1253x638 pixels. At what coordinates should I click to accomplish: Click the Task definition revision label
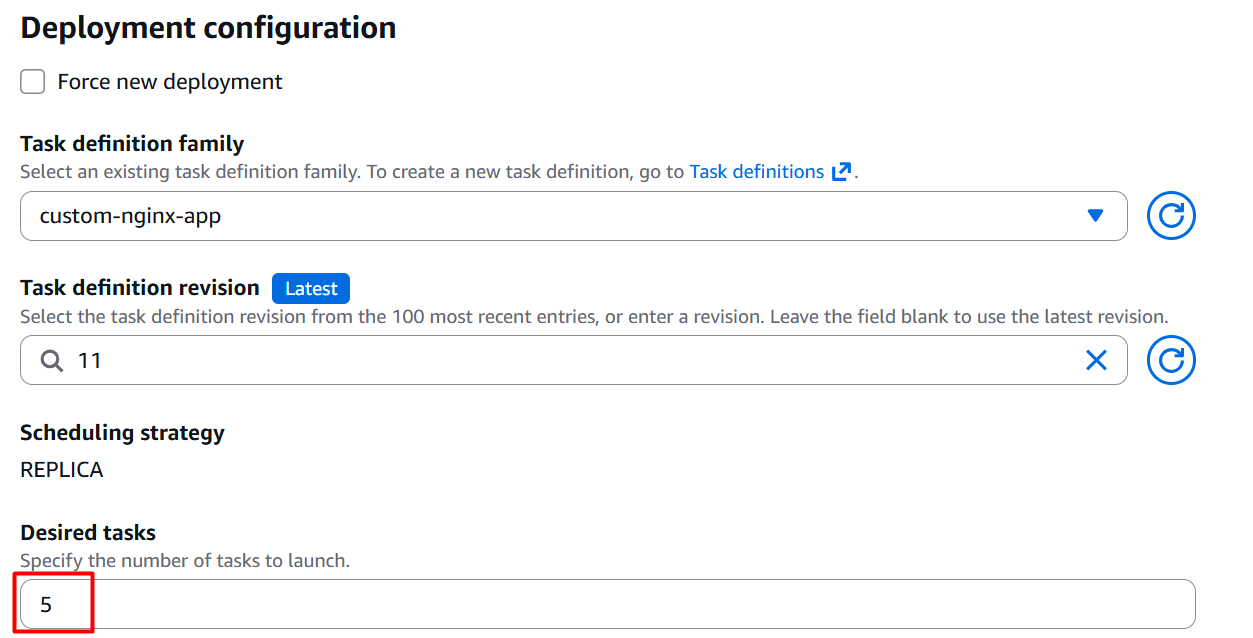[x=140, y=288]
